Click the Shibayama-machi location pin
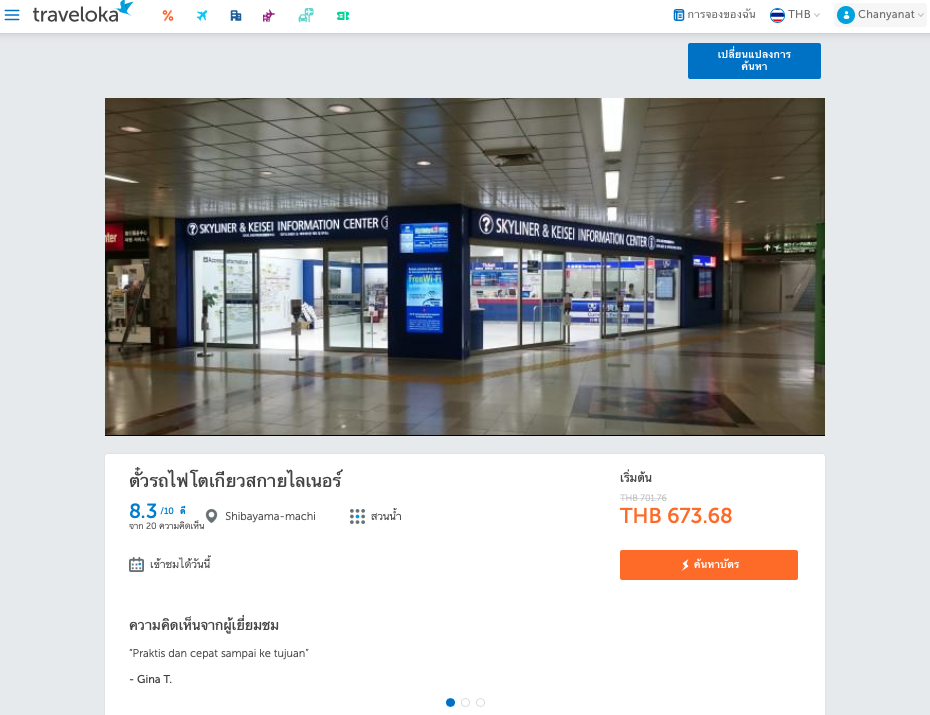 [x=211, y=516]
